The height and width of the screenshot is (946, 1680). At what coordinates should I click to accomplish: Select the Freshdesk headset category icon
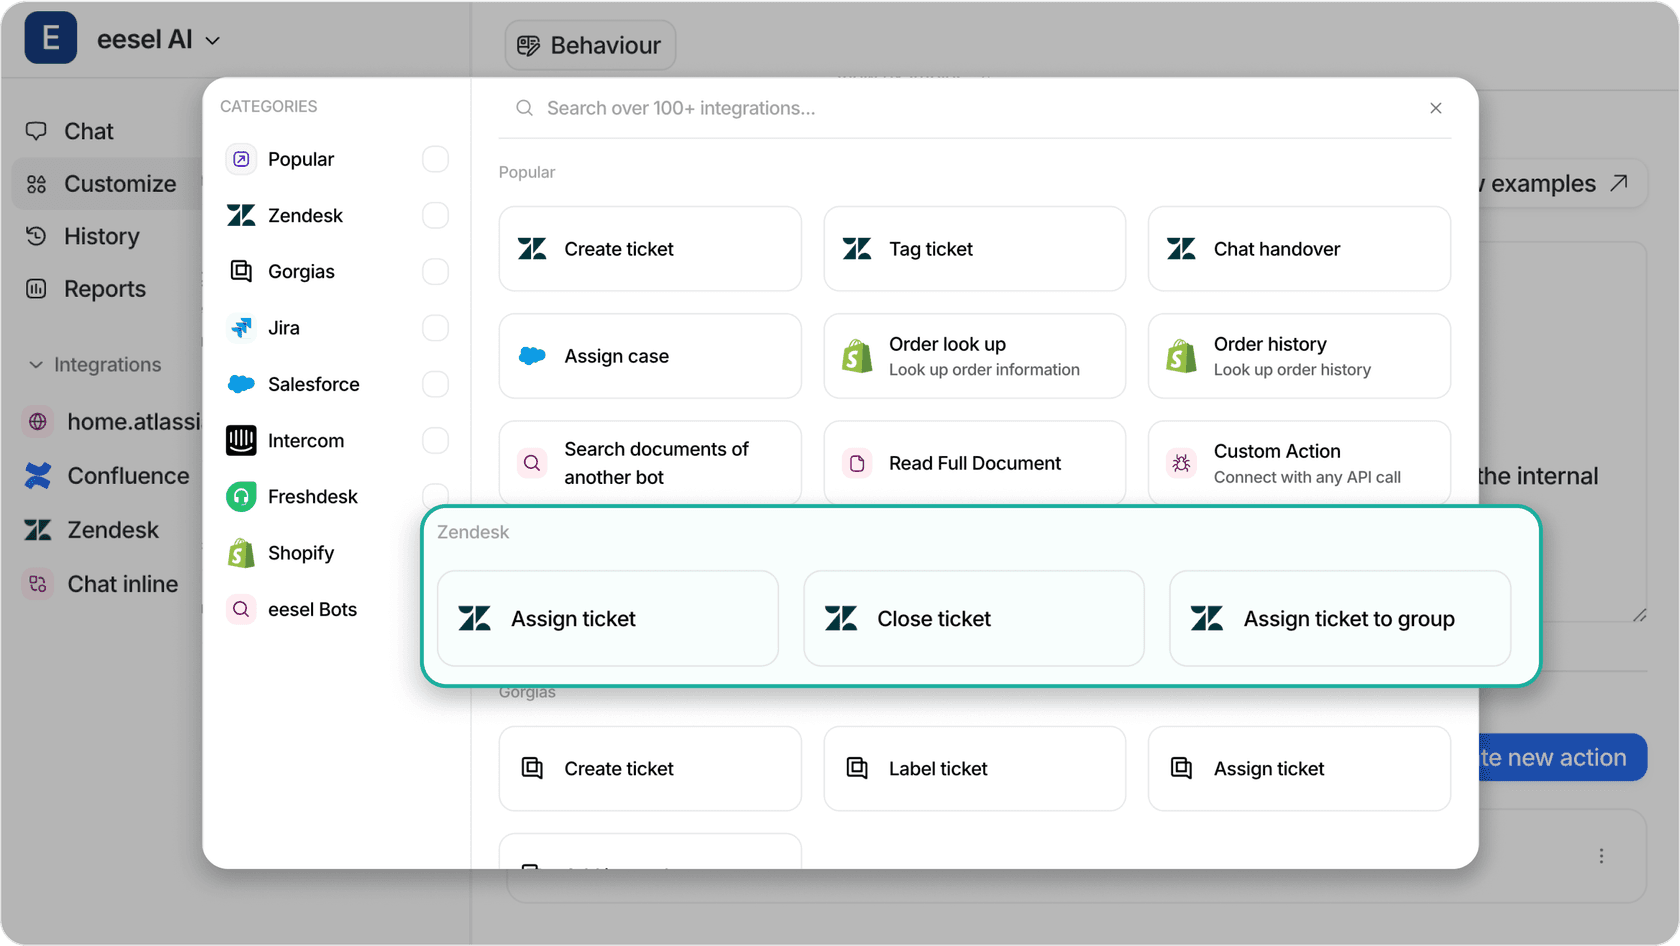pyautogui.click(x=241, y=496)
